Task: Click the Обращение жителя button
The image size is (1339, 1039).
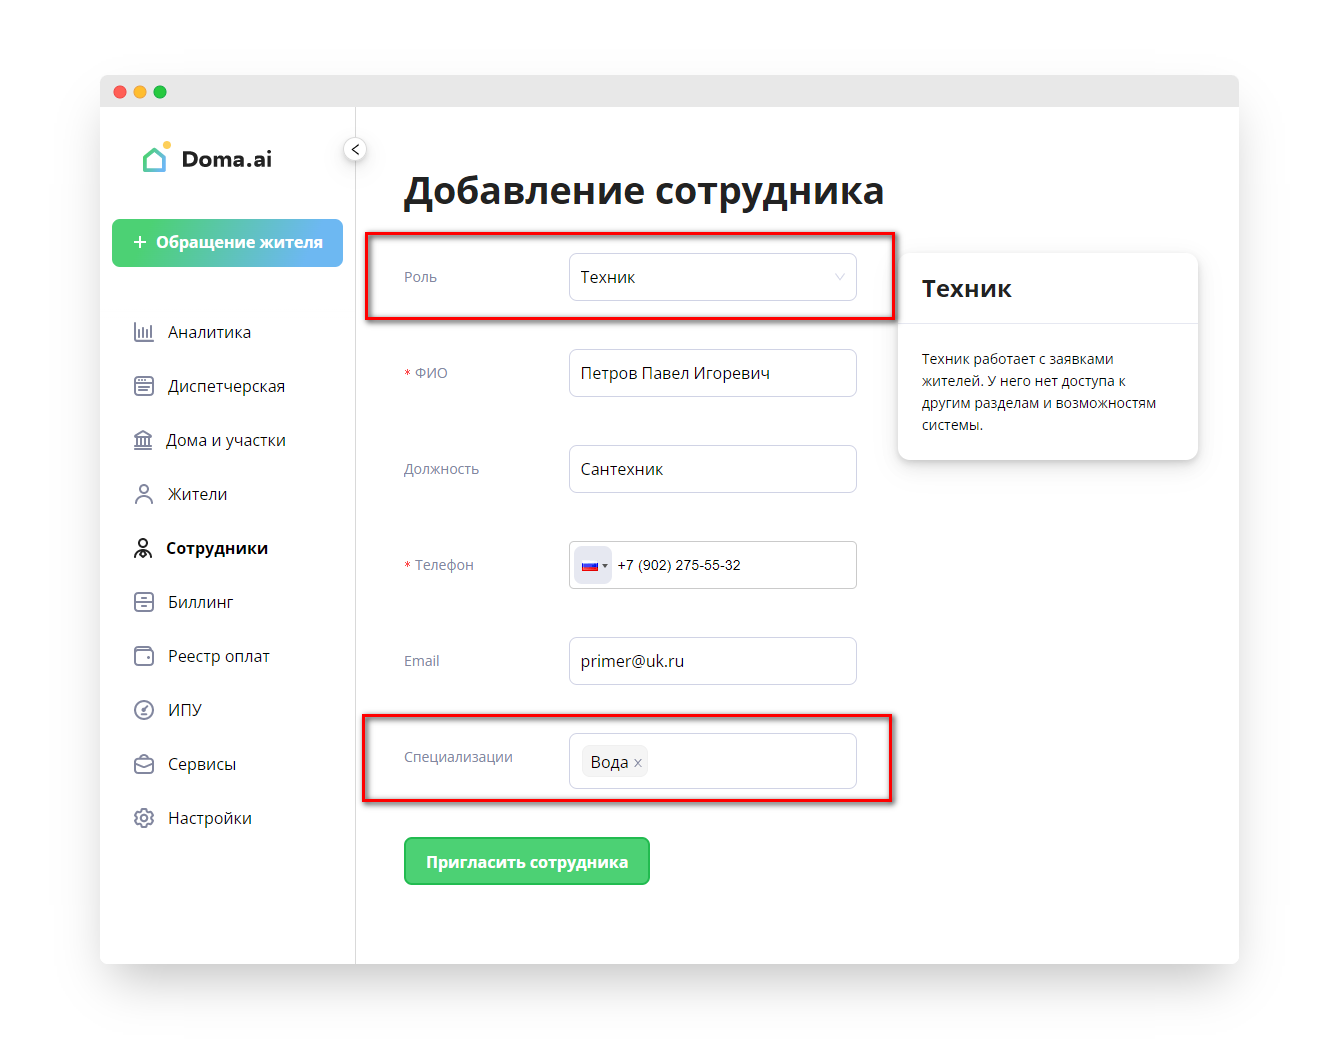Action: 227,243
